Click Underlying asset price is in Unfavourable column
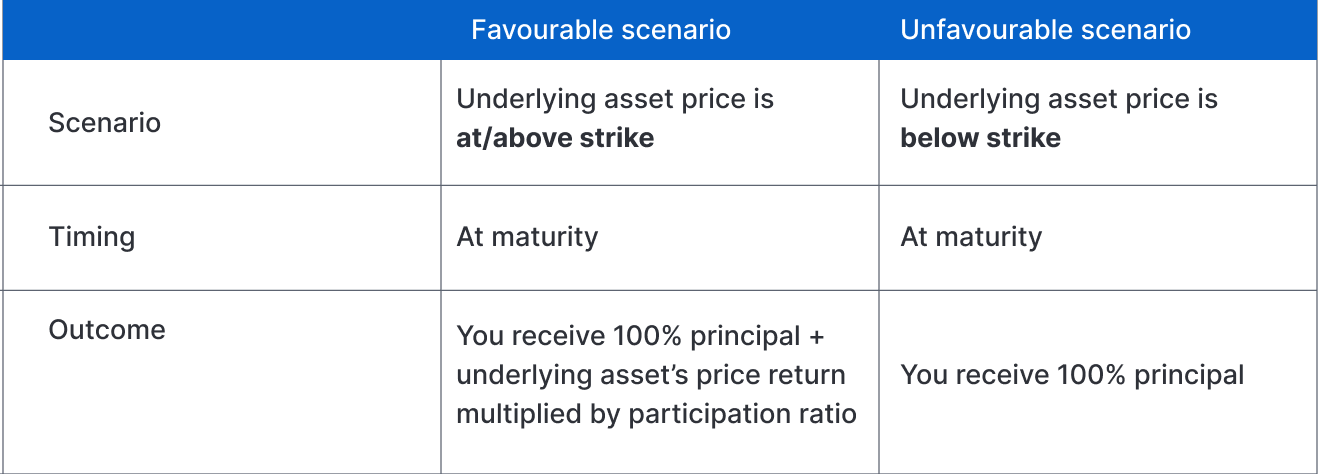 point(1059,100)
